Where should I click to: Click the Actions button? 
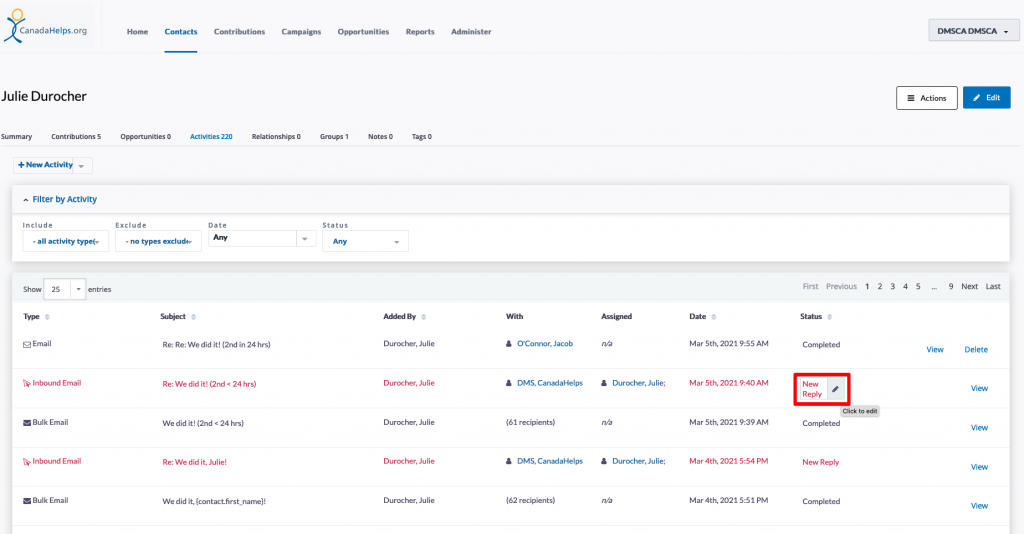[927, 98]
